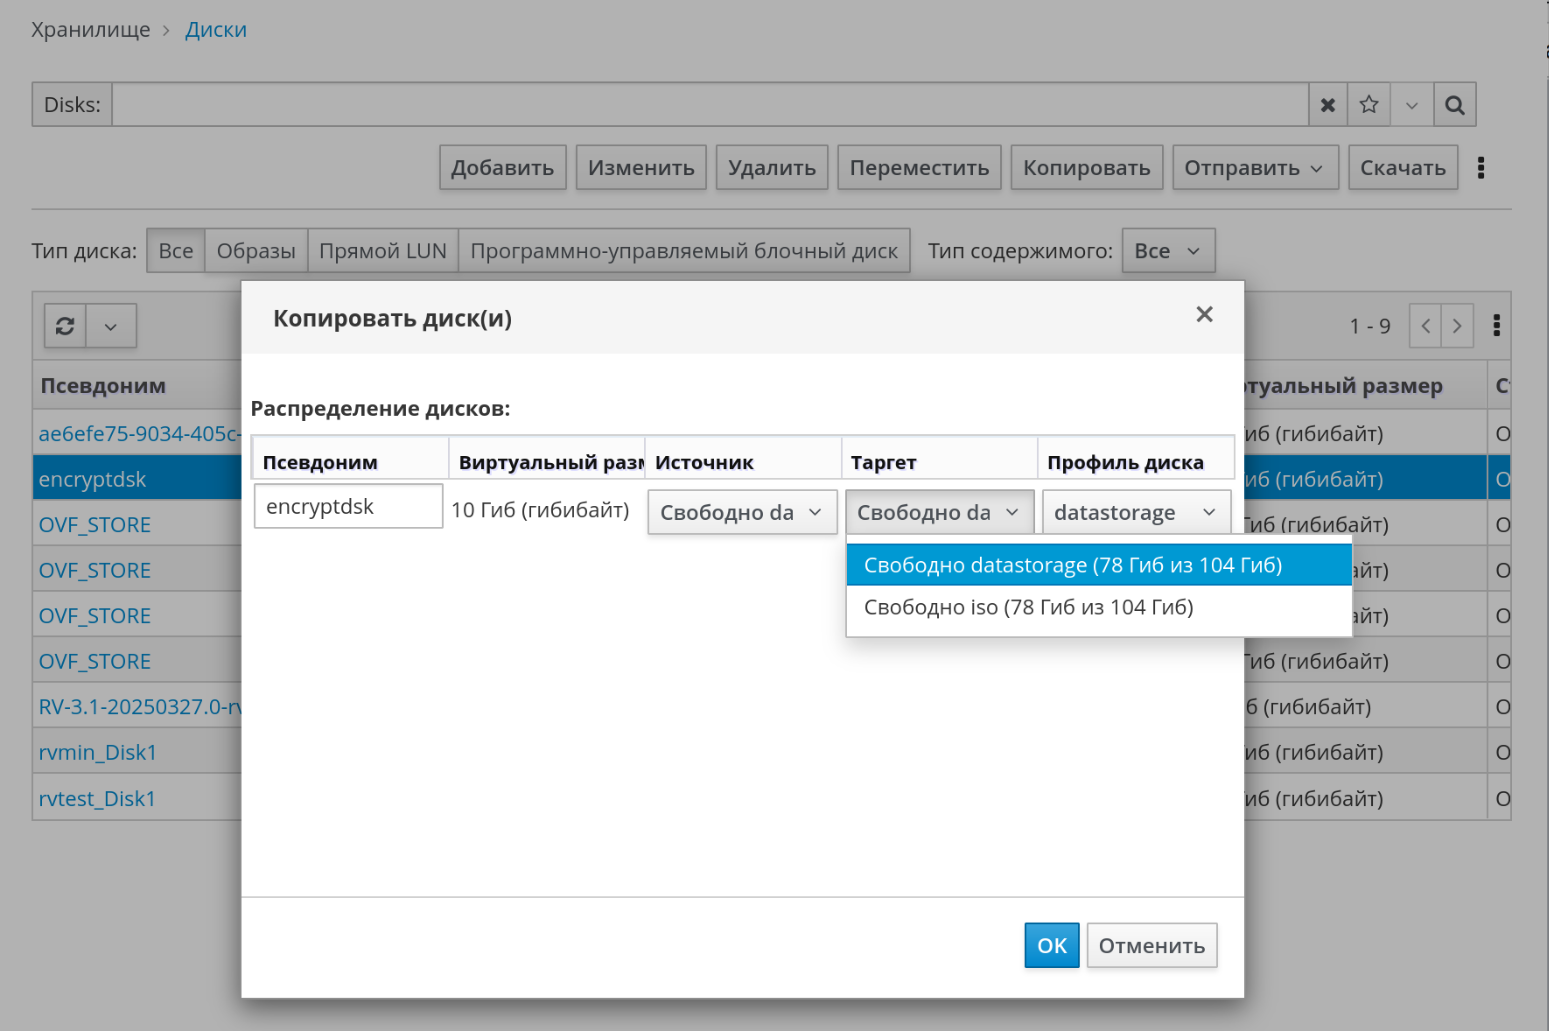Click the encryptdsk alias input field

(348, 507)
